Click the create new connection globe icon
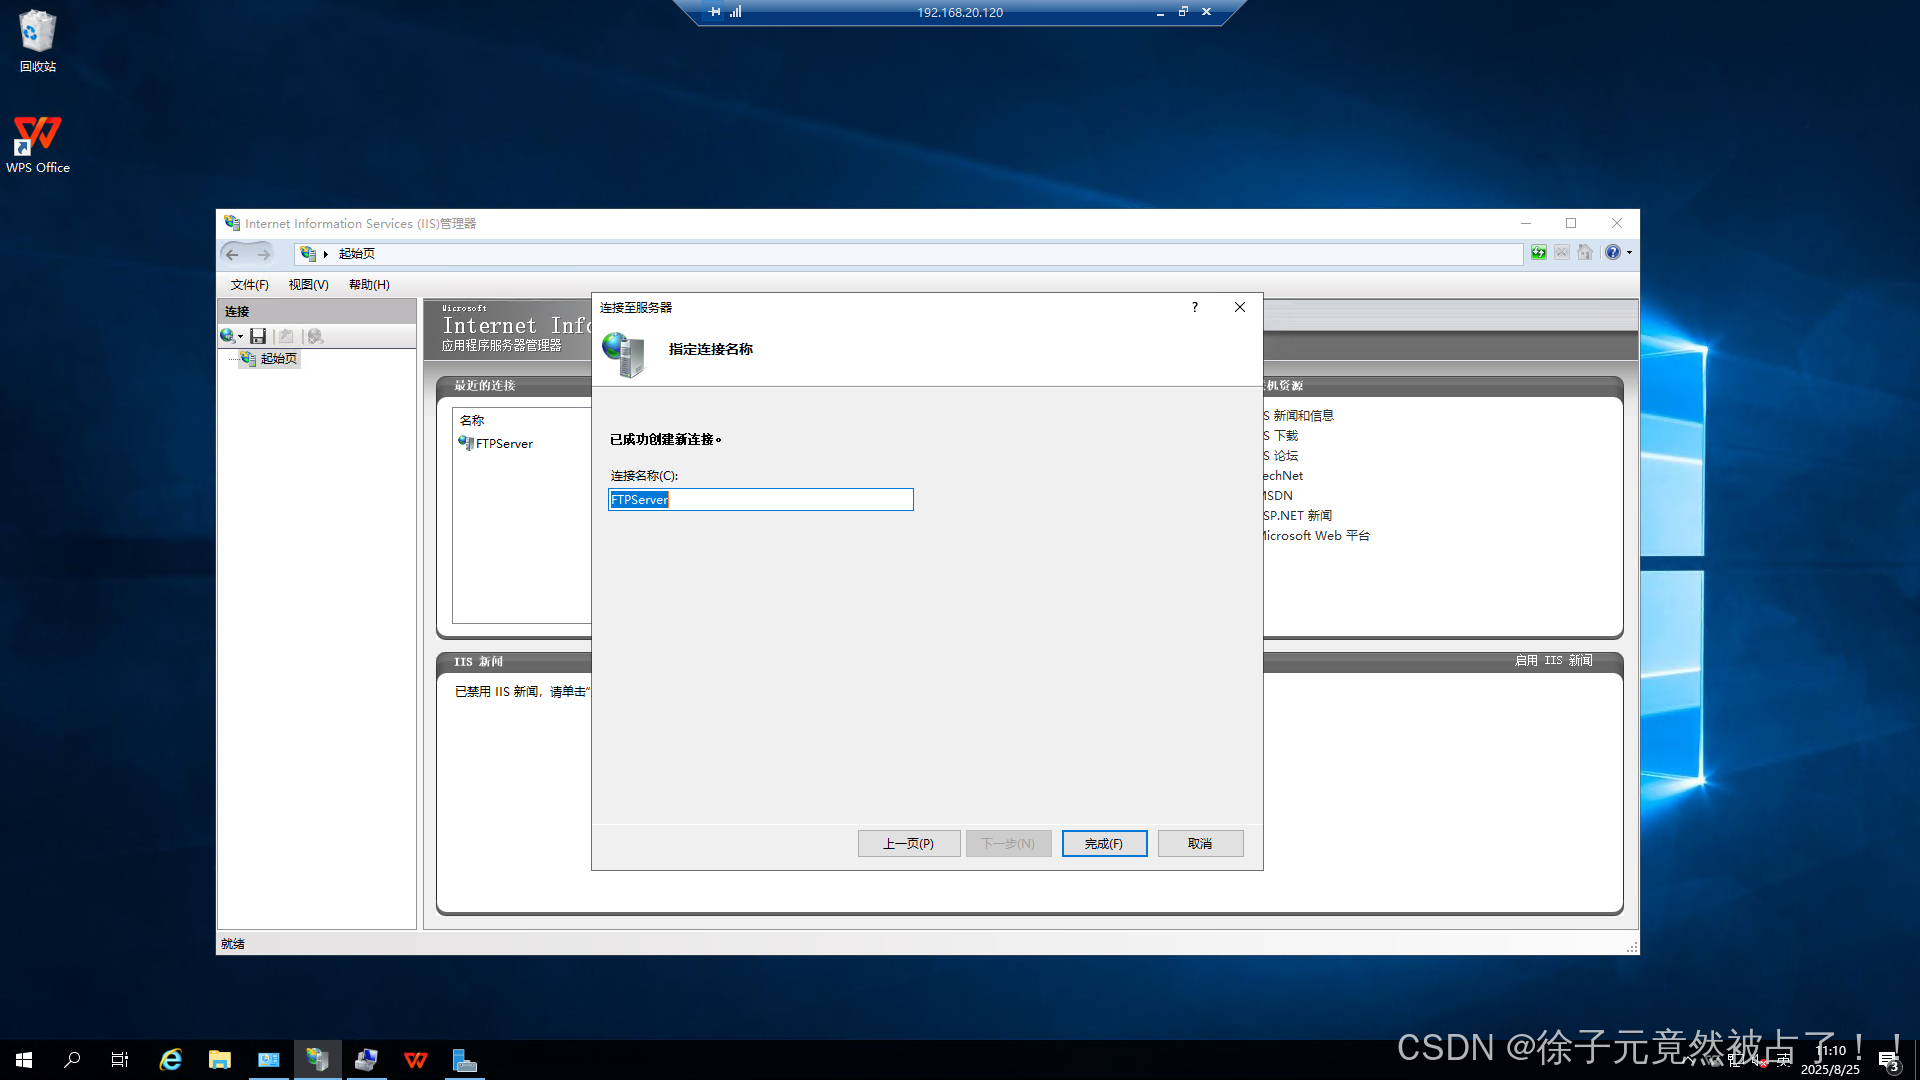Screen dimensions: 1920x1080 227,336
